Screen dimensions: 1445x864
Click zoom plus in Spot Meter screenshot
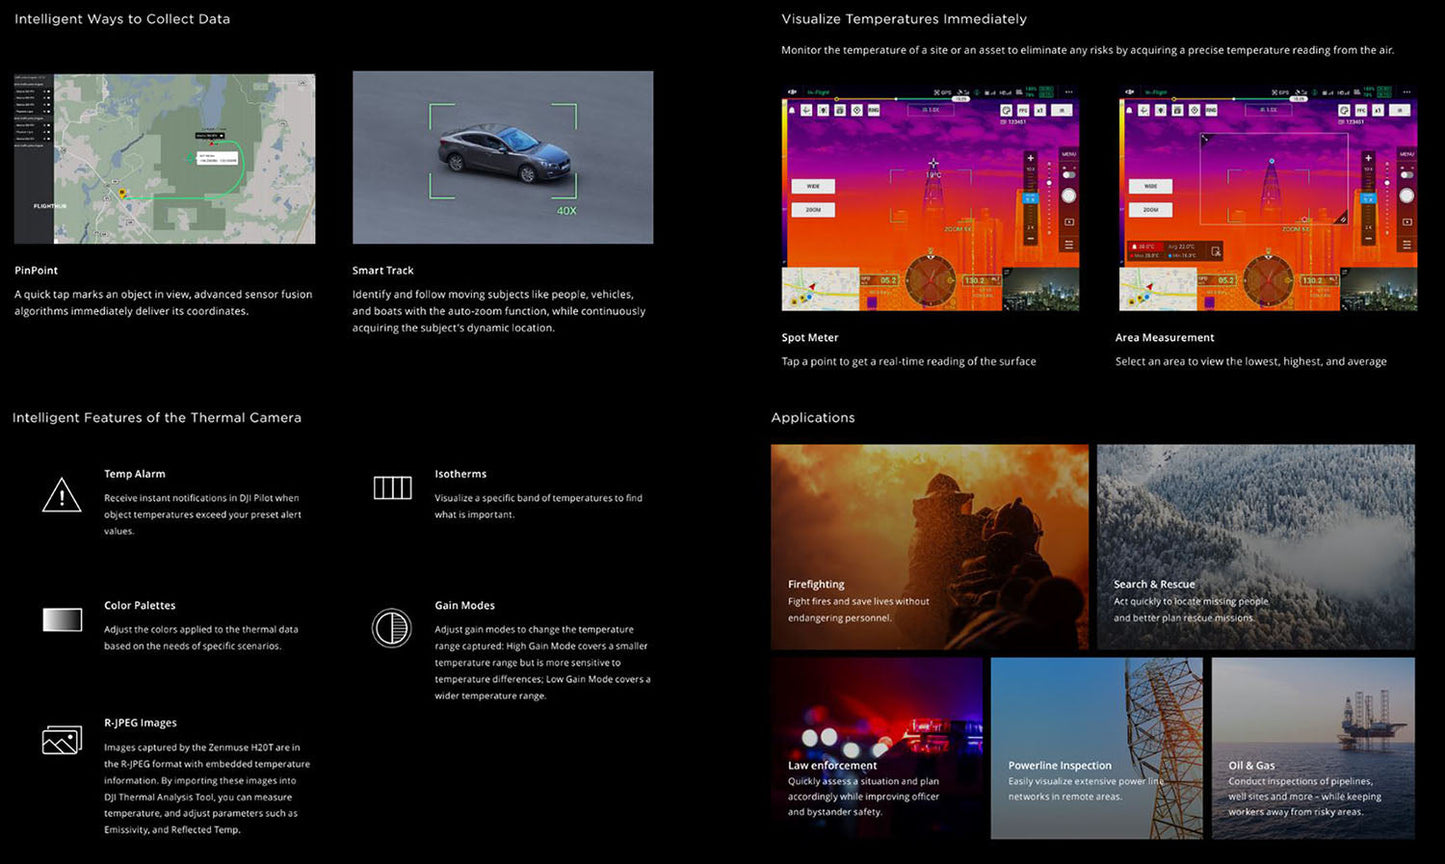pyautogui.click(x=1030, y=158)
